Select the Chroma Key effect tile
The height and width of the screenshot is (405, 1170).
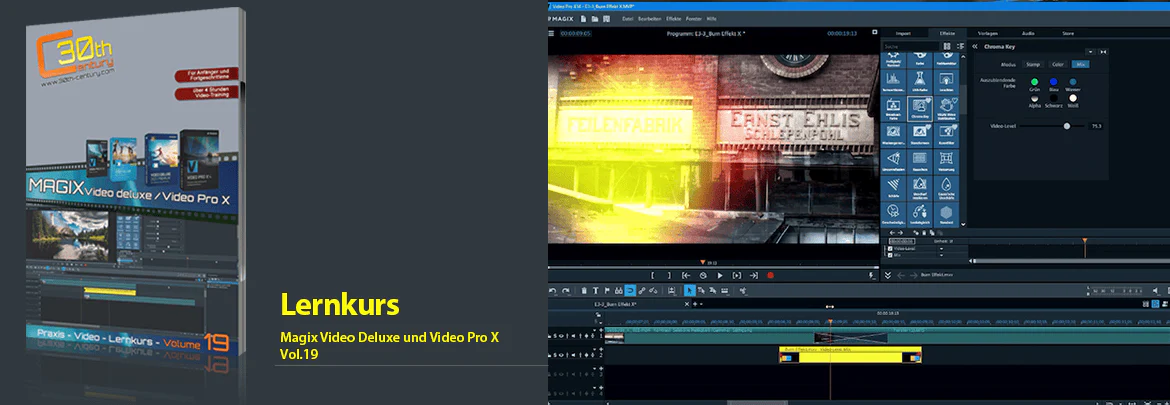pos(919,109)
